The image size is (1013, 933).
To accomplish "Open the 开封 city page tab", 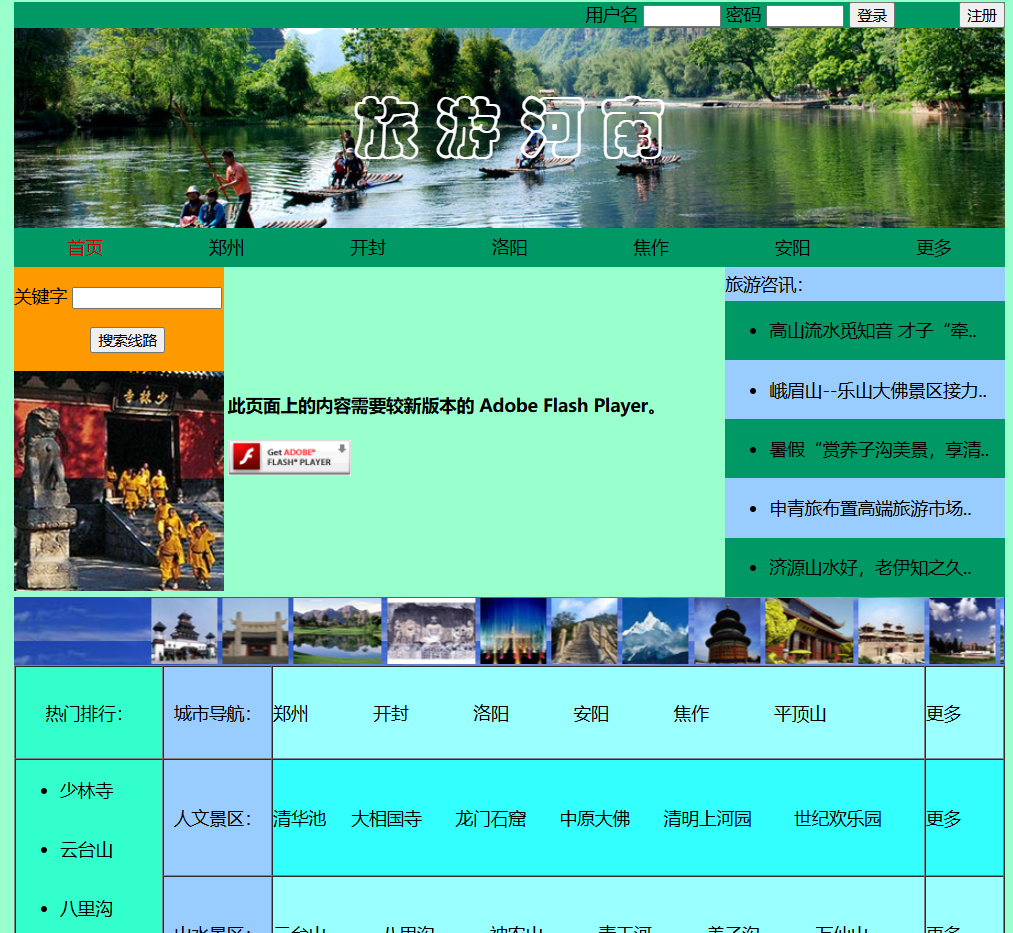I will click(368, 248).
